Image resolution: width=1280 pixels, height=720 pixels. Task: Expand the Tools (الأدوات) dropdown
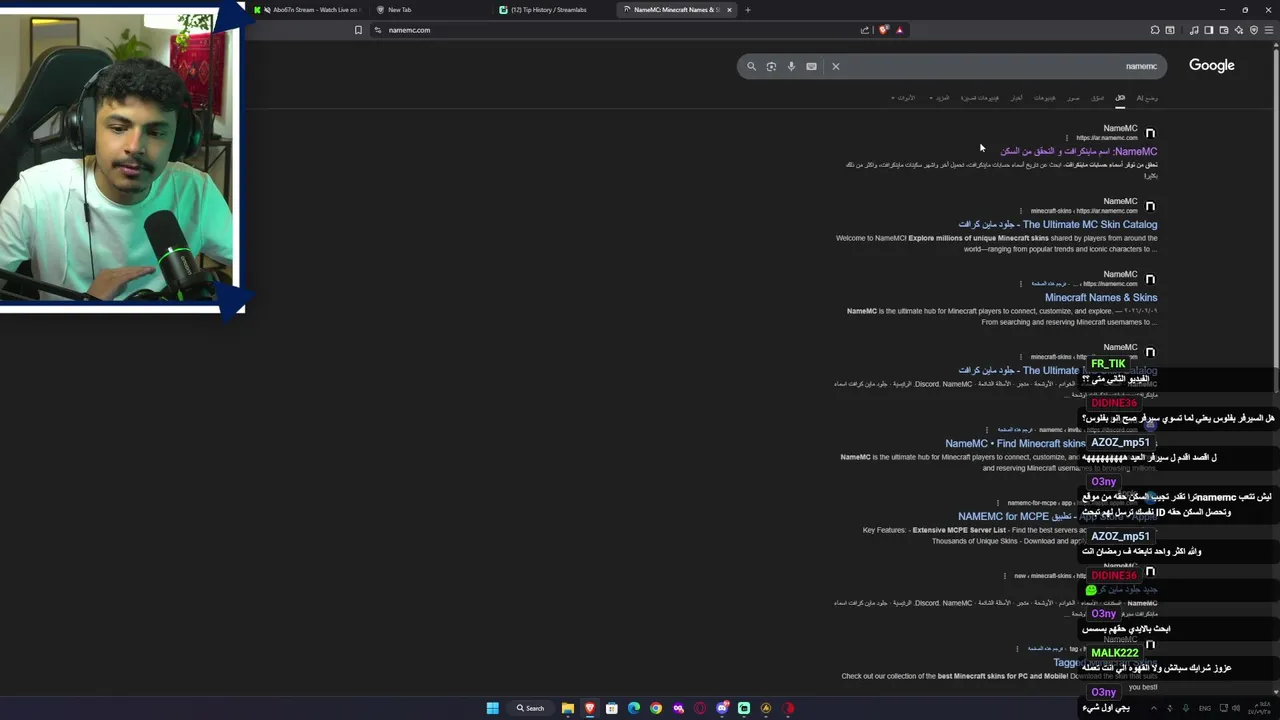coord(903,98)
